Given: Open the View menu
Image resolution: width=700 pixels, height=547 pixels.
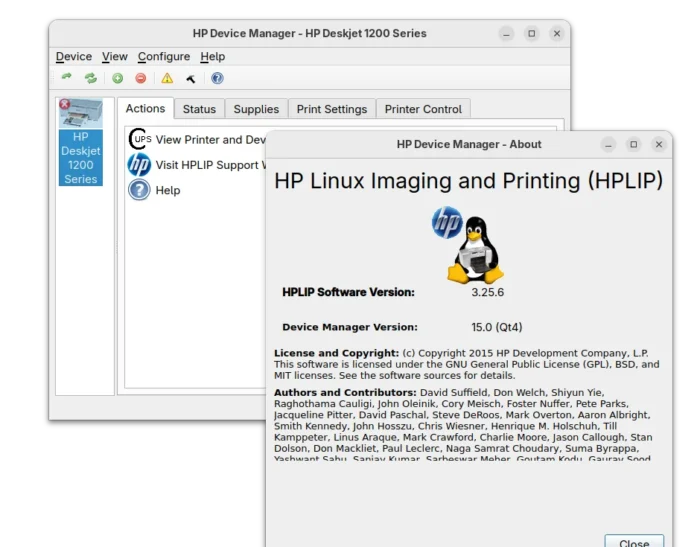Looking at the screenshot, I should tap(115, 57).
